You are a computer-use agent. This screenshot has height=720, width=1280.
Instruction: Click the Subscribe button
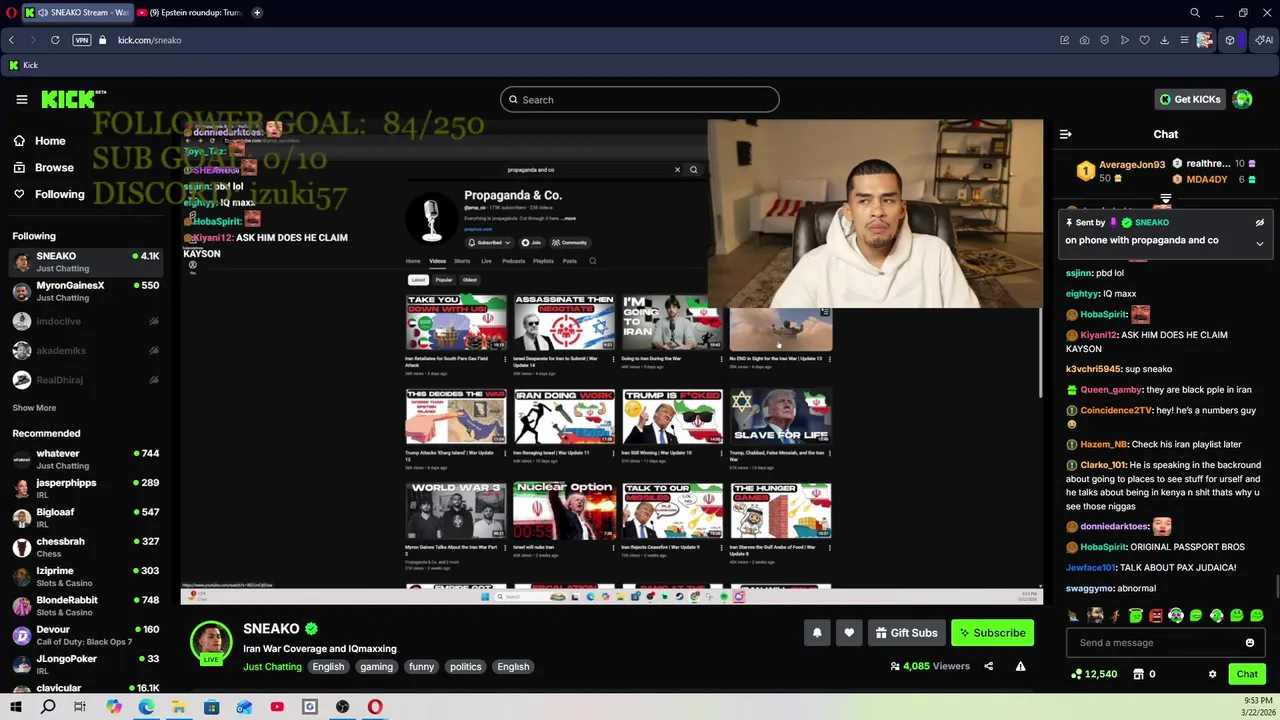coord(992,632)
